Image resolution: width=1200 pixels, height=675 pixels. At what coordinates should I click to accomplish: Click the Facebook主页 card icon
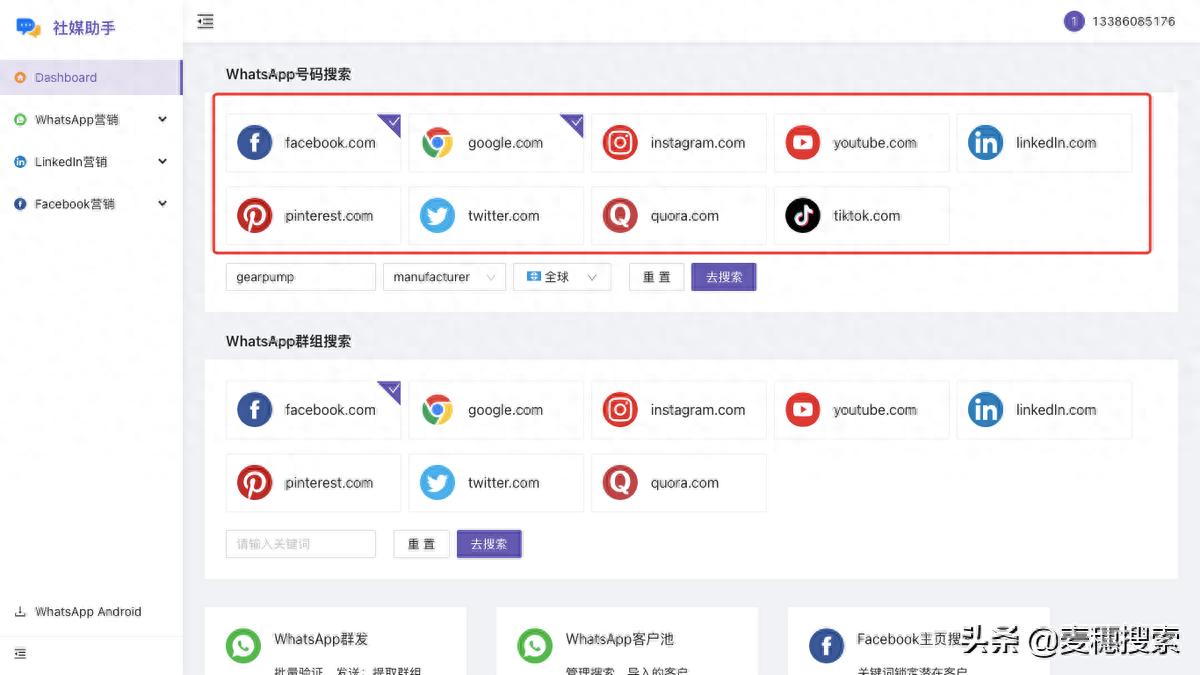826,645
